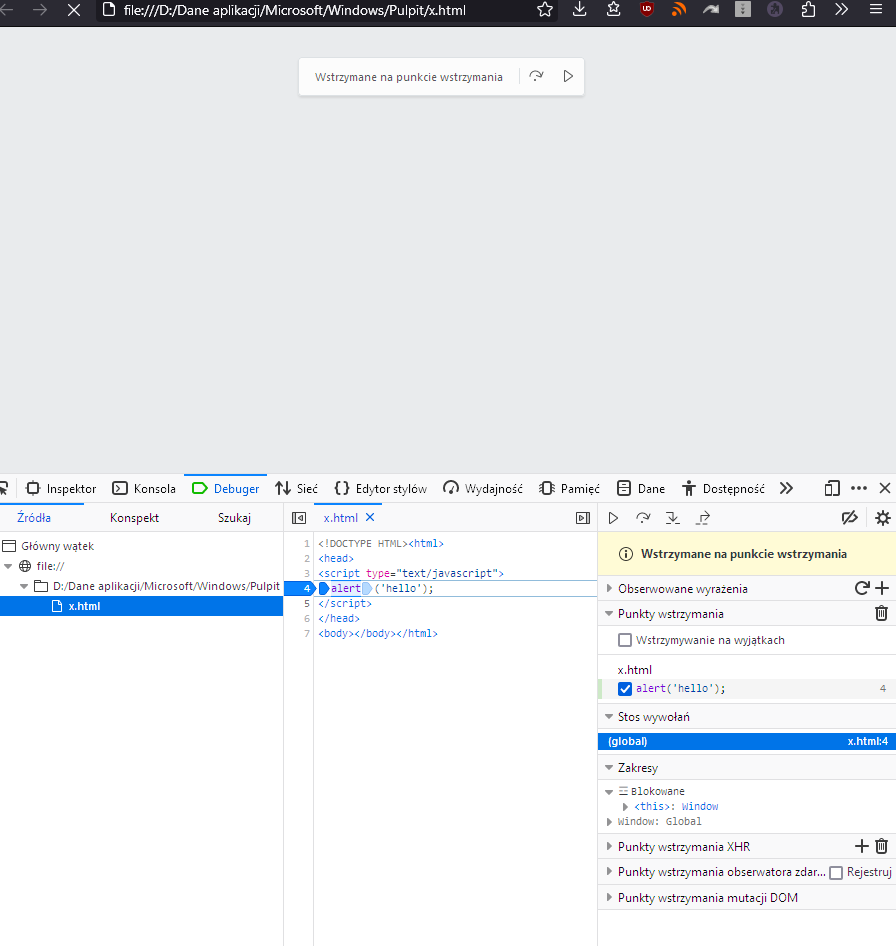Toggle responsive design mode icon
The width and height of the screenshot is (896, 946).
click(x=832, y=488)
